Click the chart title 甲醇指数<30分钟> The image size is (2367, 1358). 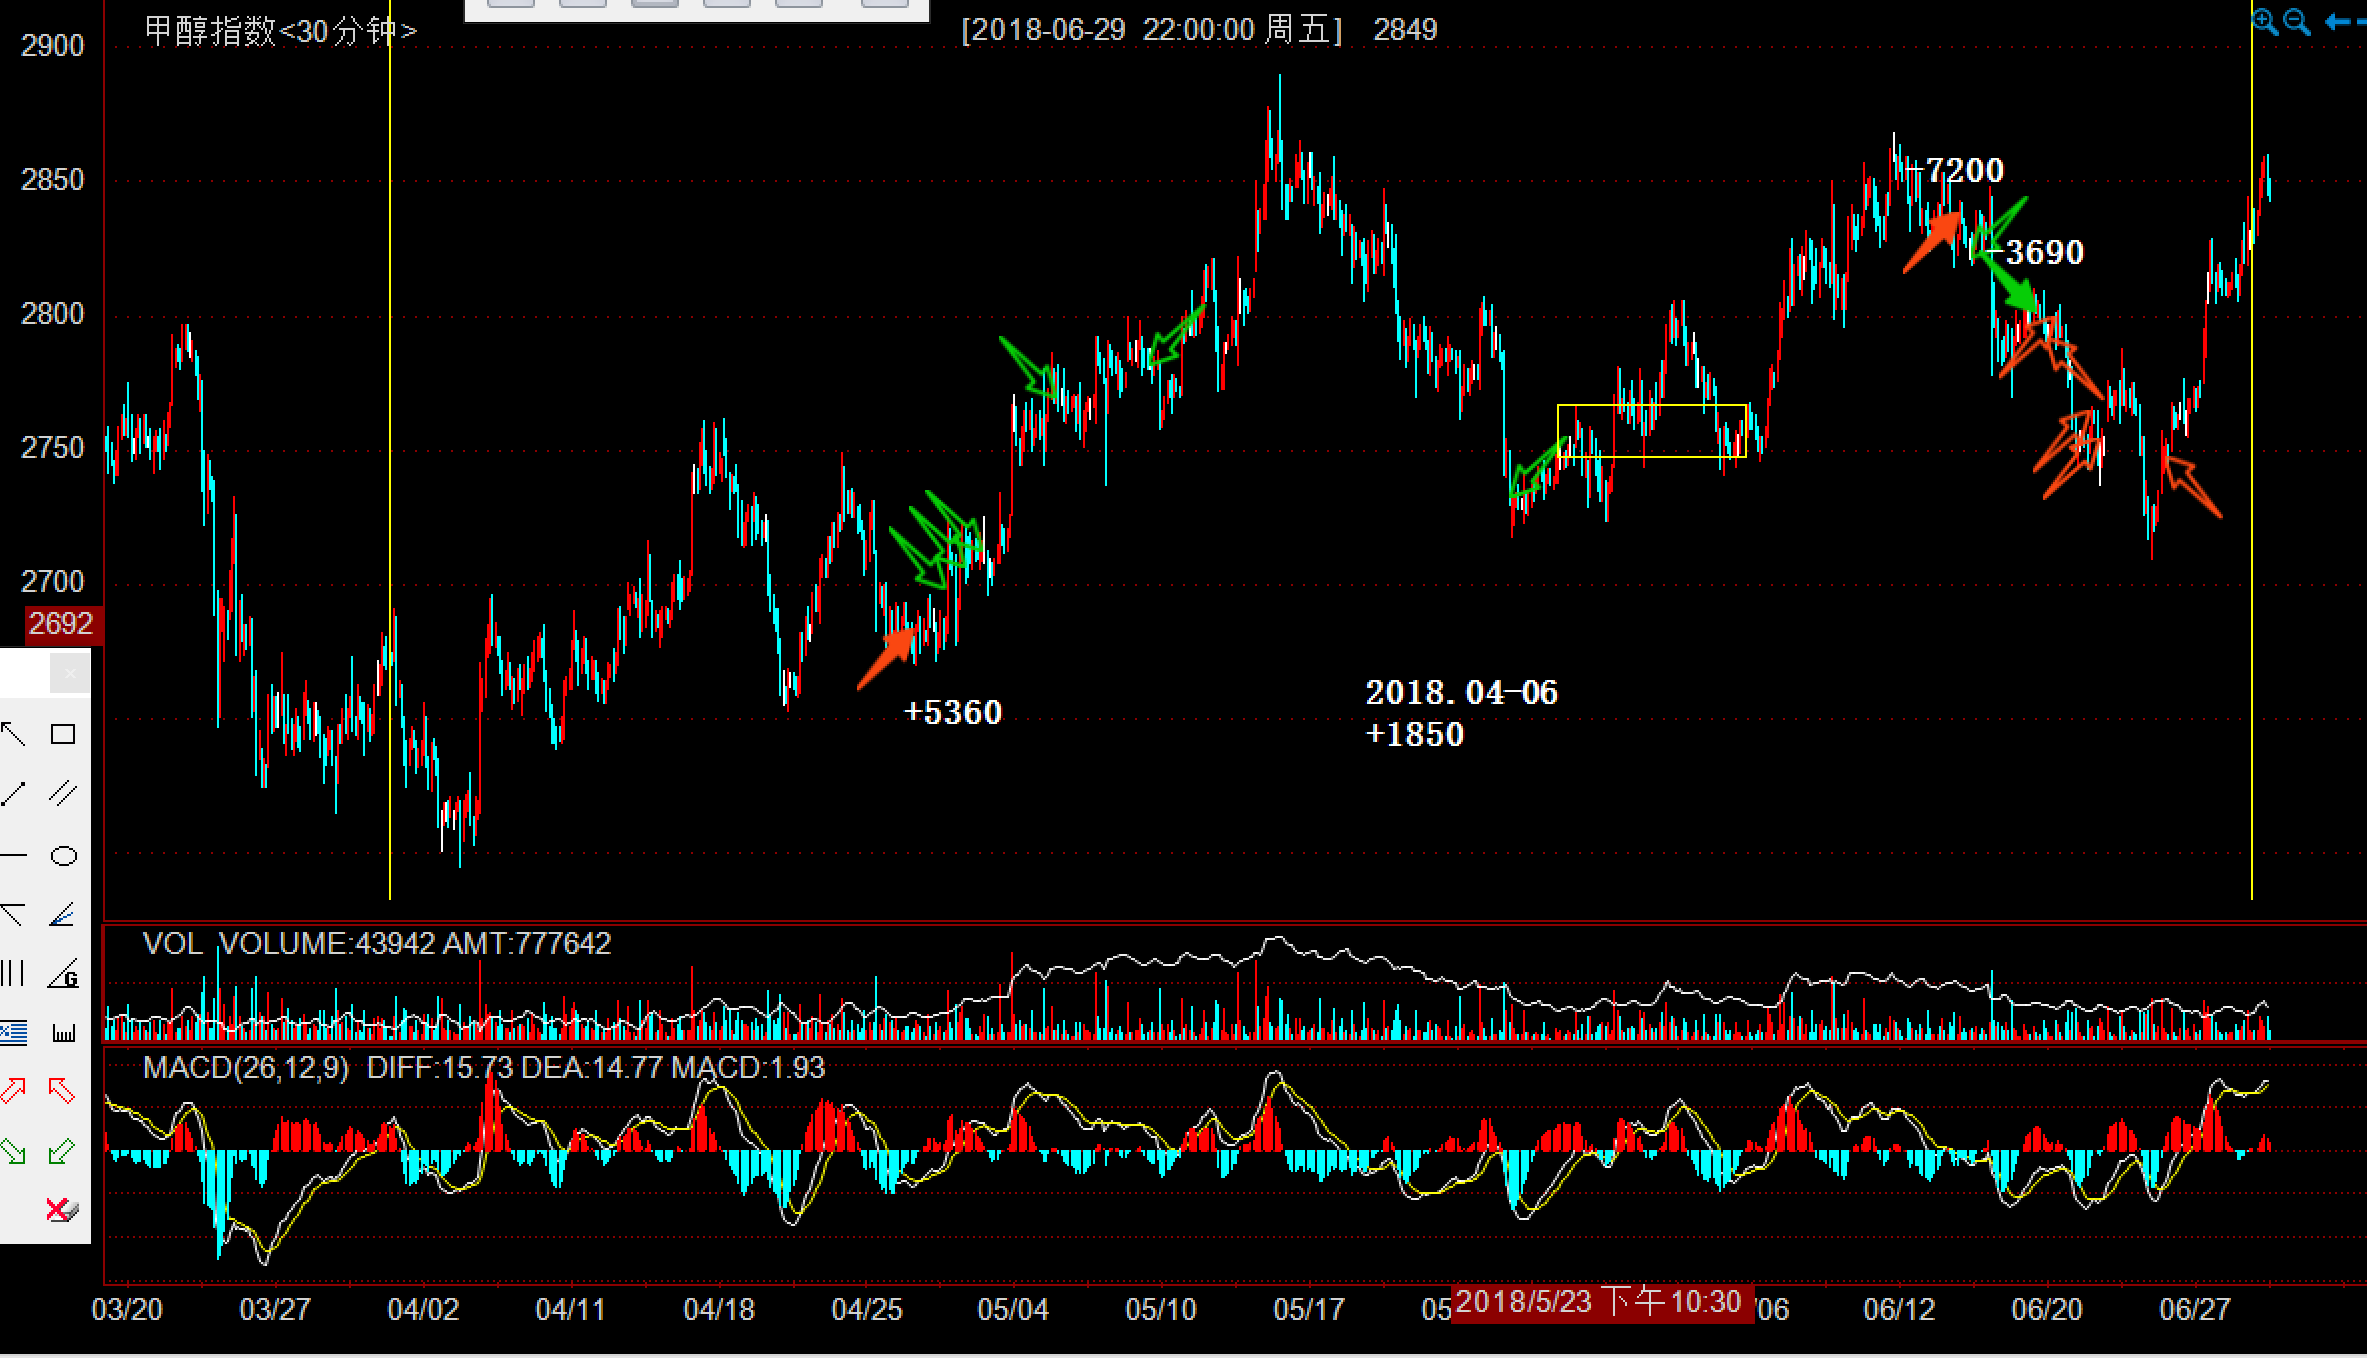[x=280, y=31]
